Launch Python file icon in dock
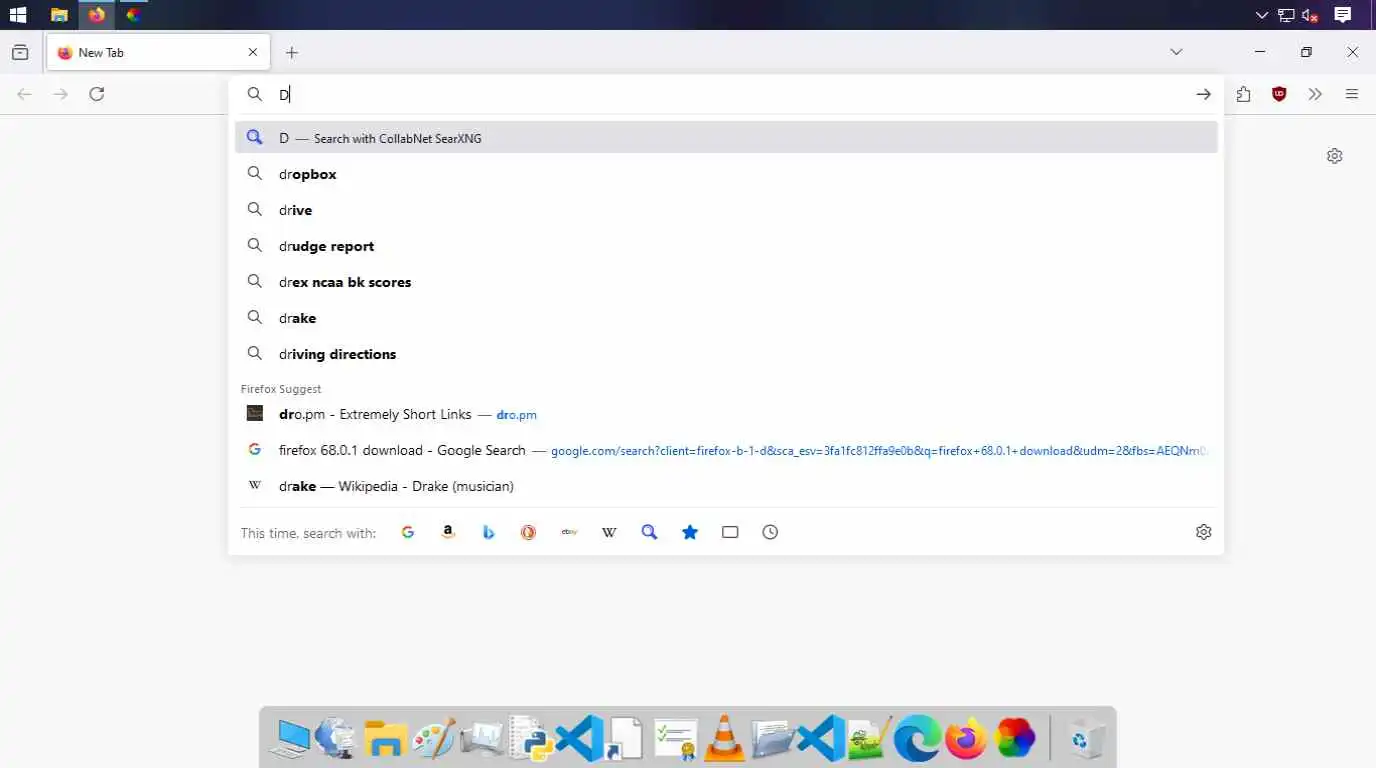This screenshot has height=768, width=1376. coord(530,739)
